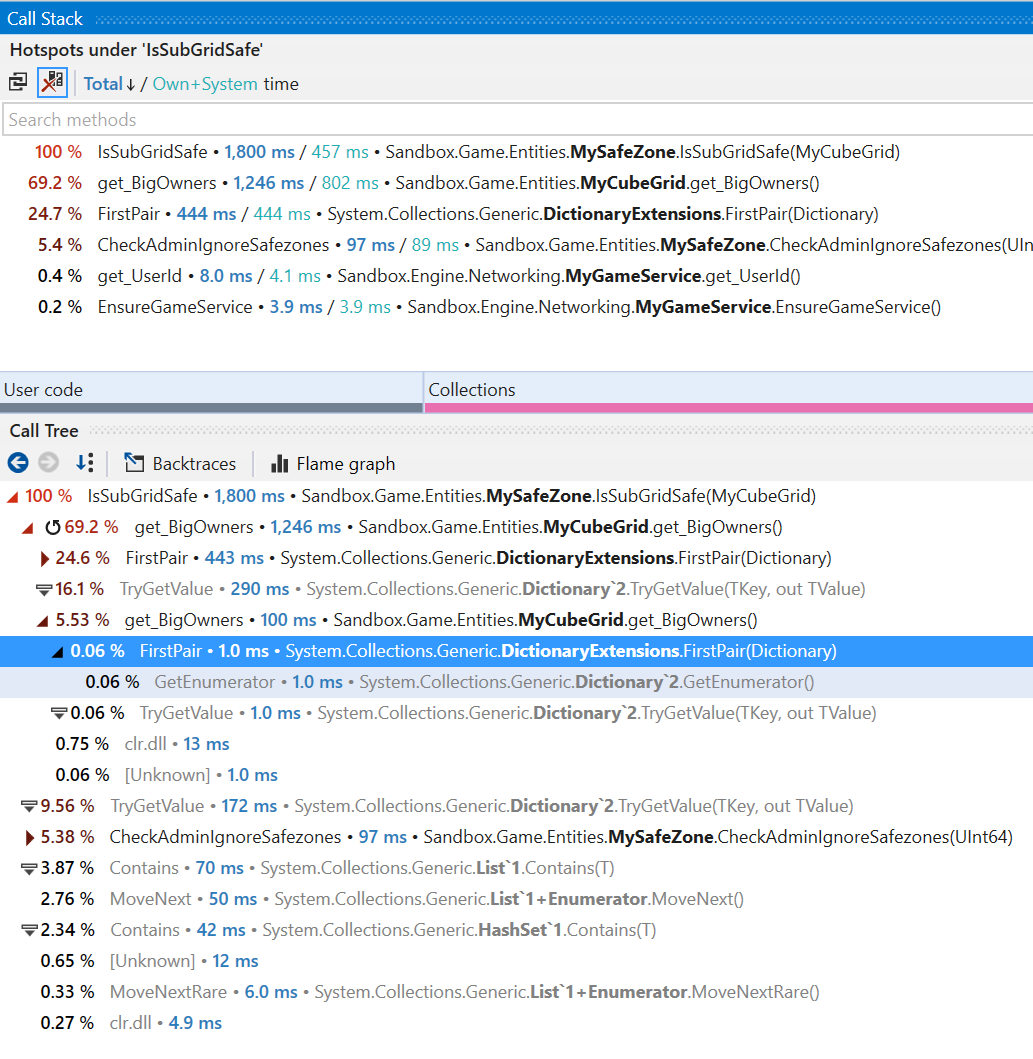Click the recursion icon beside get_BigOwners 69.2 %
This screenshot has width=1033, height=1059.
52,527
